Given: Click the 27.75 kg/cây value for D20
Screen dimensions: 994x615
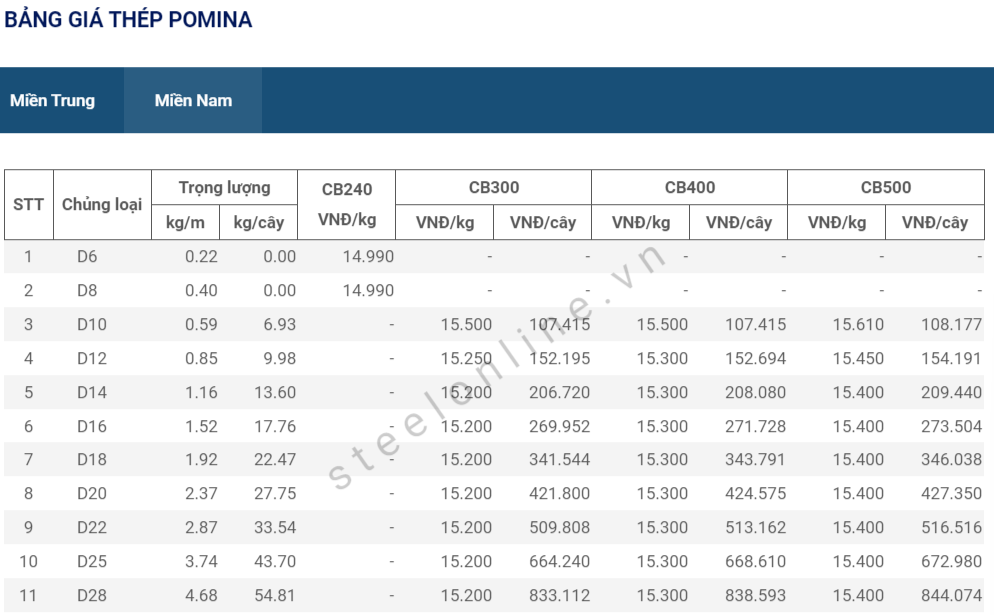Looking at the screenshot, I should (x=275, y=493).
